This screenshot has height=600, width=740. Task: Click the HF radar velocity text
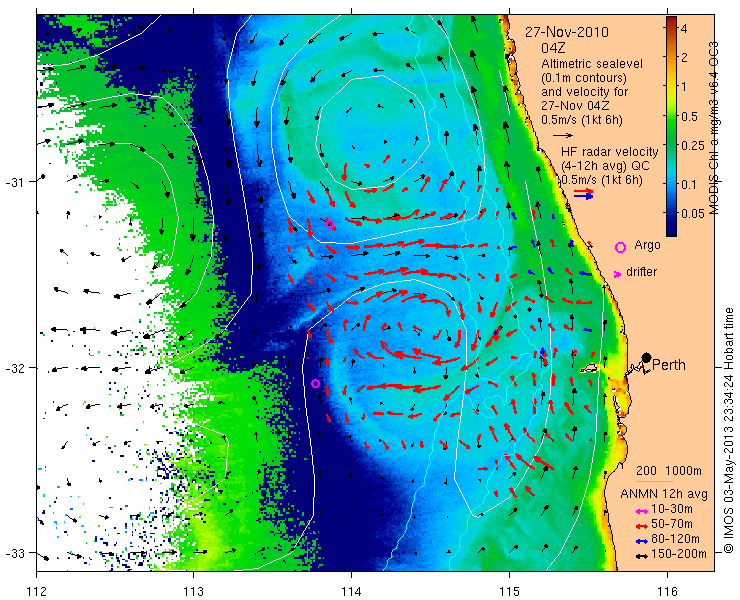click(609, 152)
